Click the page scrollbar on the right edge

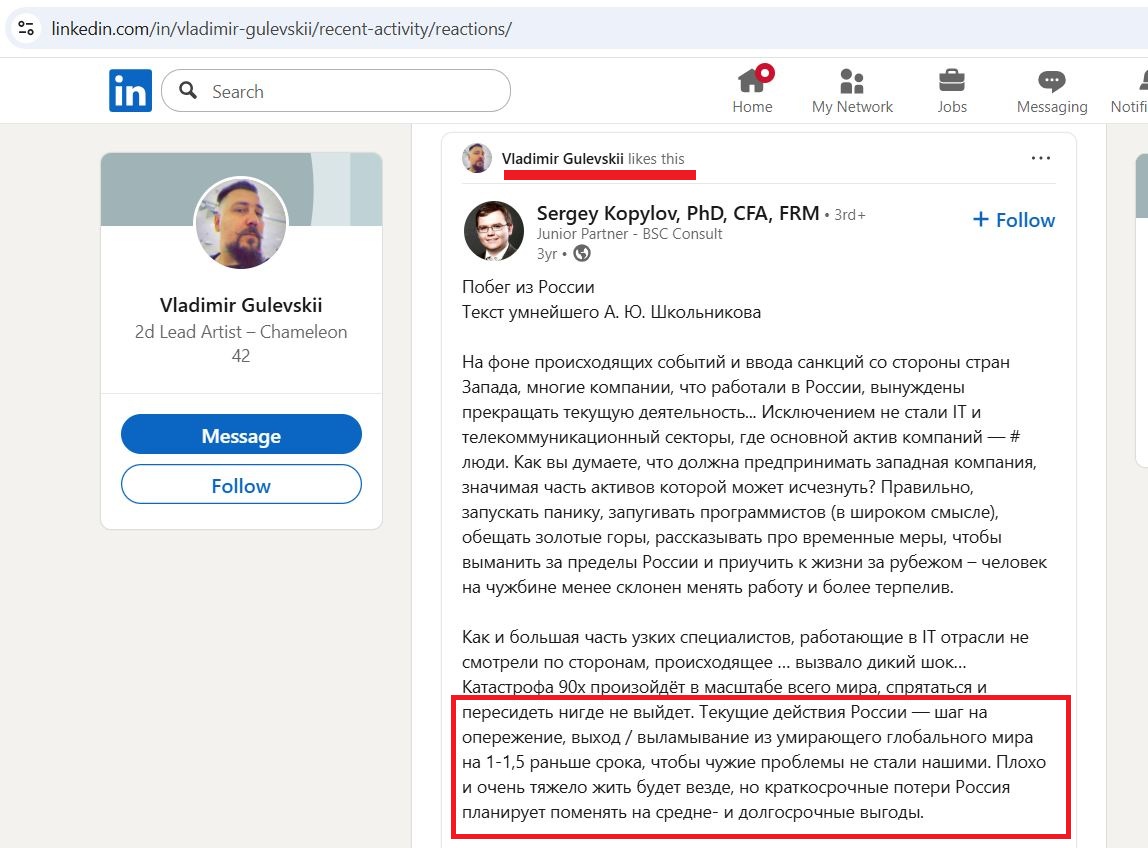click(1140, 180)
